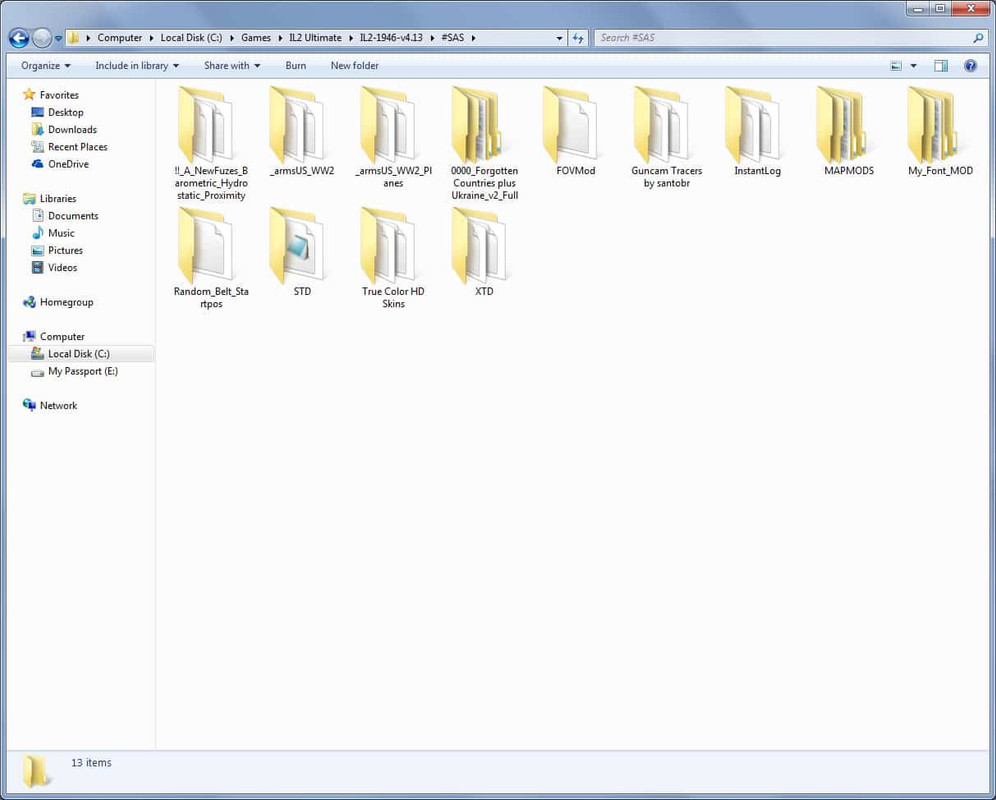996x800 pixels.
Task: Open address bar previous locations dropdown
Action: coord(559,38)
